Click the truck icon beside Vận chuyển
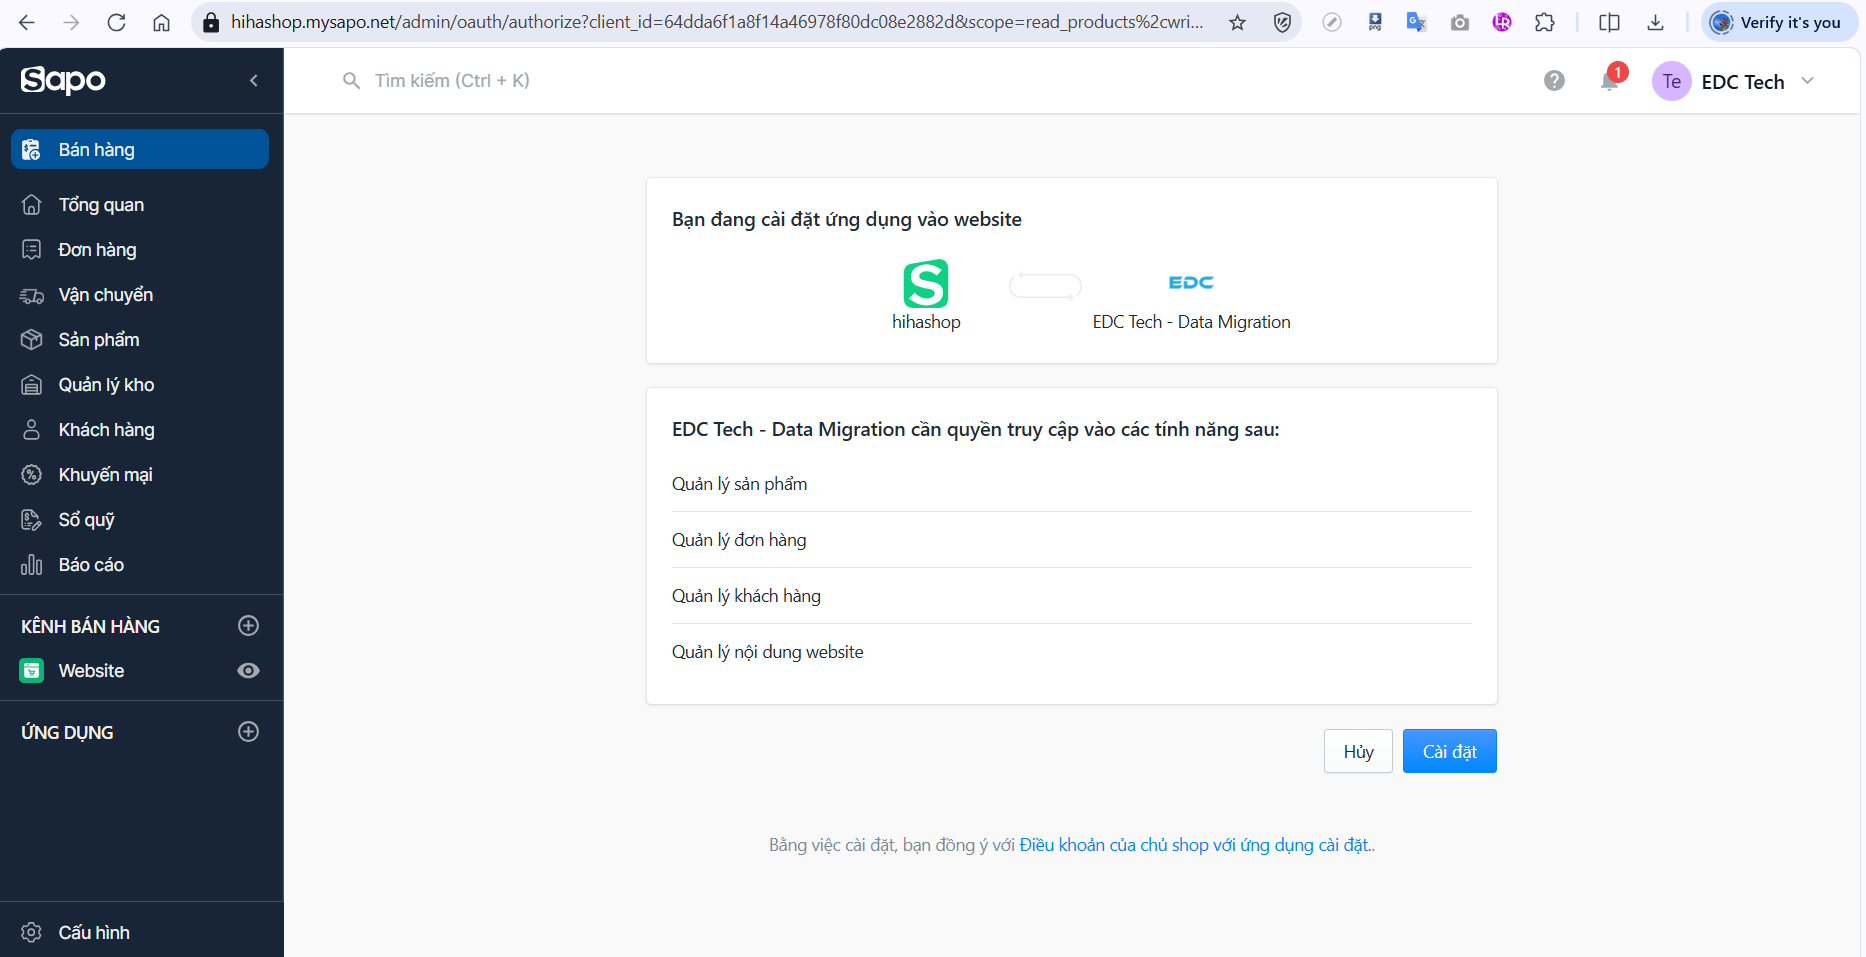This screenshot has width=1866, height=957. pyautogui.click(x=32, y=295)
